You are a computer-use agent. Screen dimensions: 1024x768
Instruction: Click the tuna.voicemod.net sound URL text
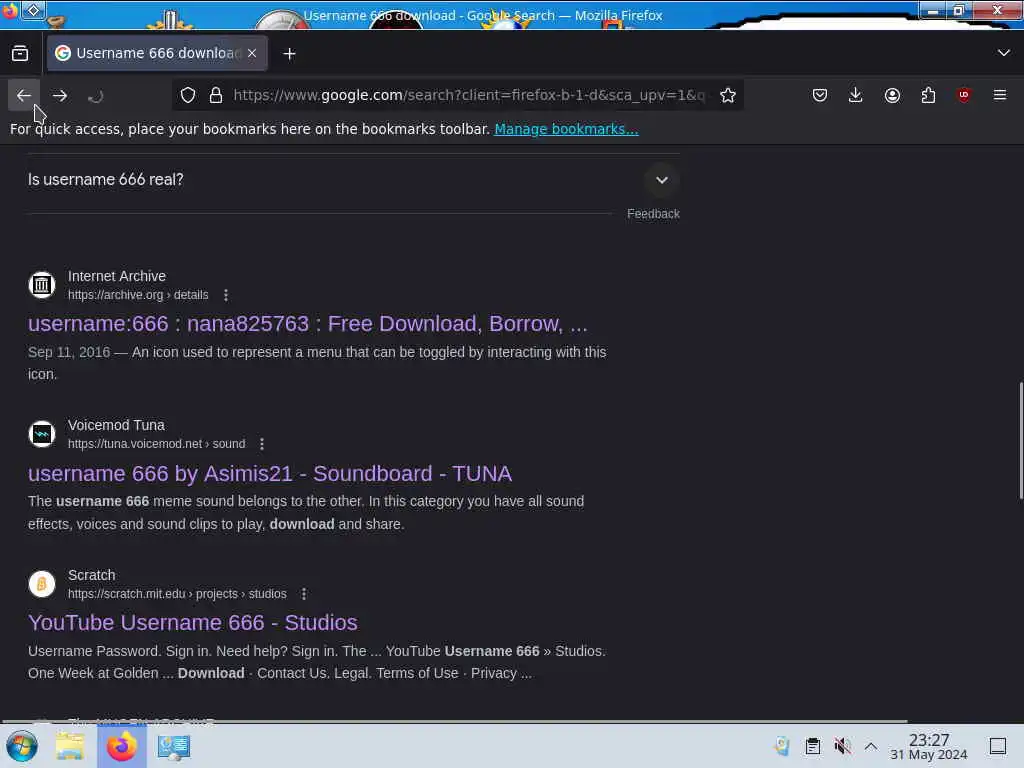tap(157, 444)
